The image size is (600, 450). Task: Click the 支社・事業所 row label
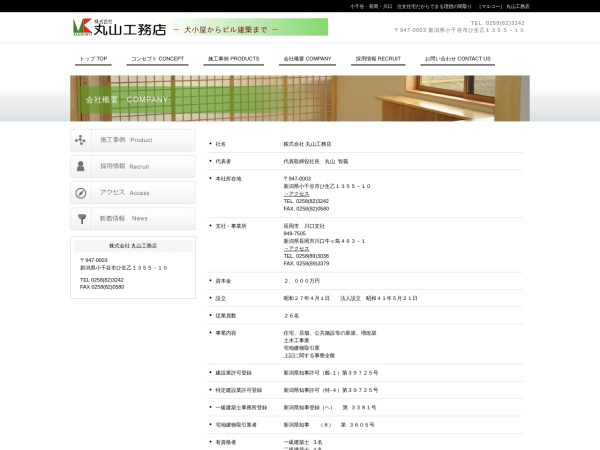pos(231,226)
